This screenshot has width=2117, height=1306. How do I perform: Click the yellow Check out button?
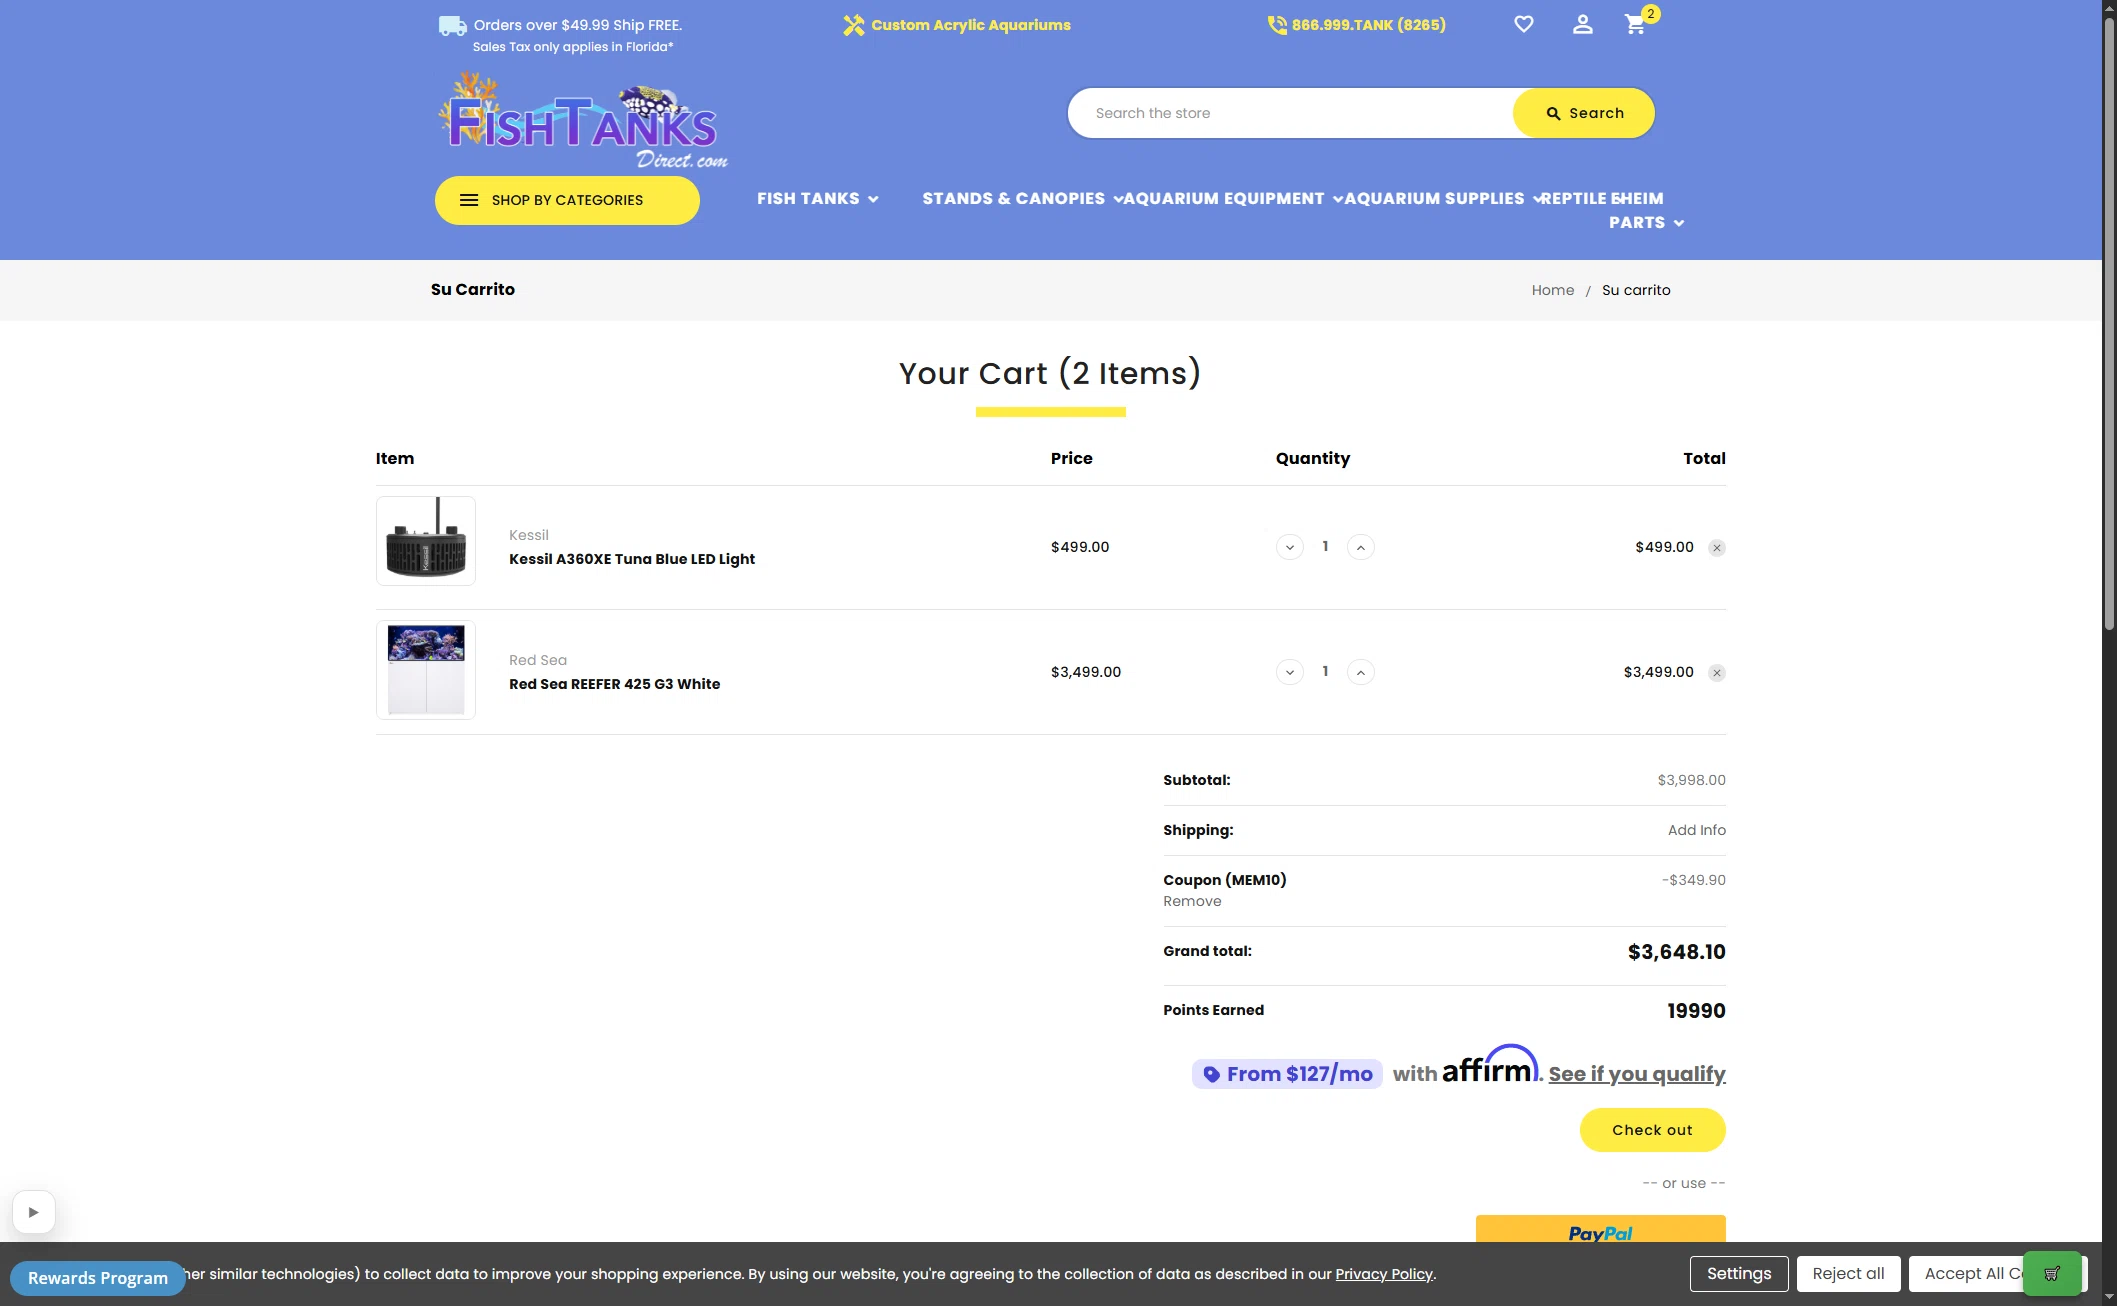click(1652, 1130)
